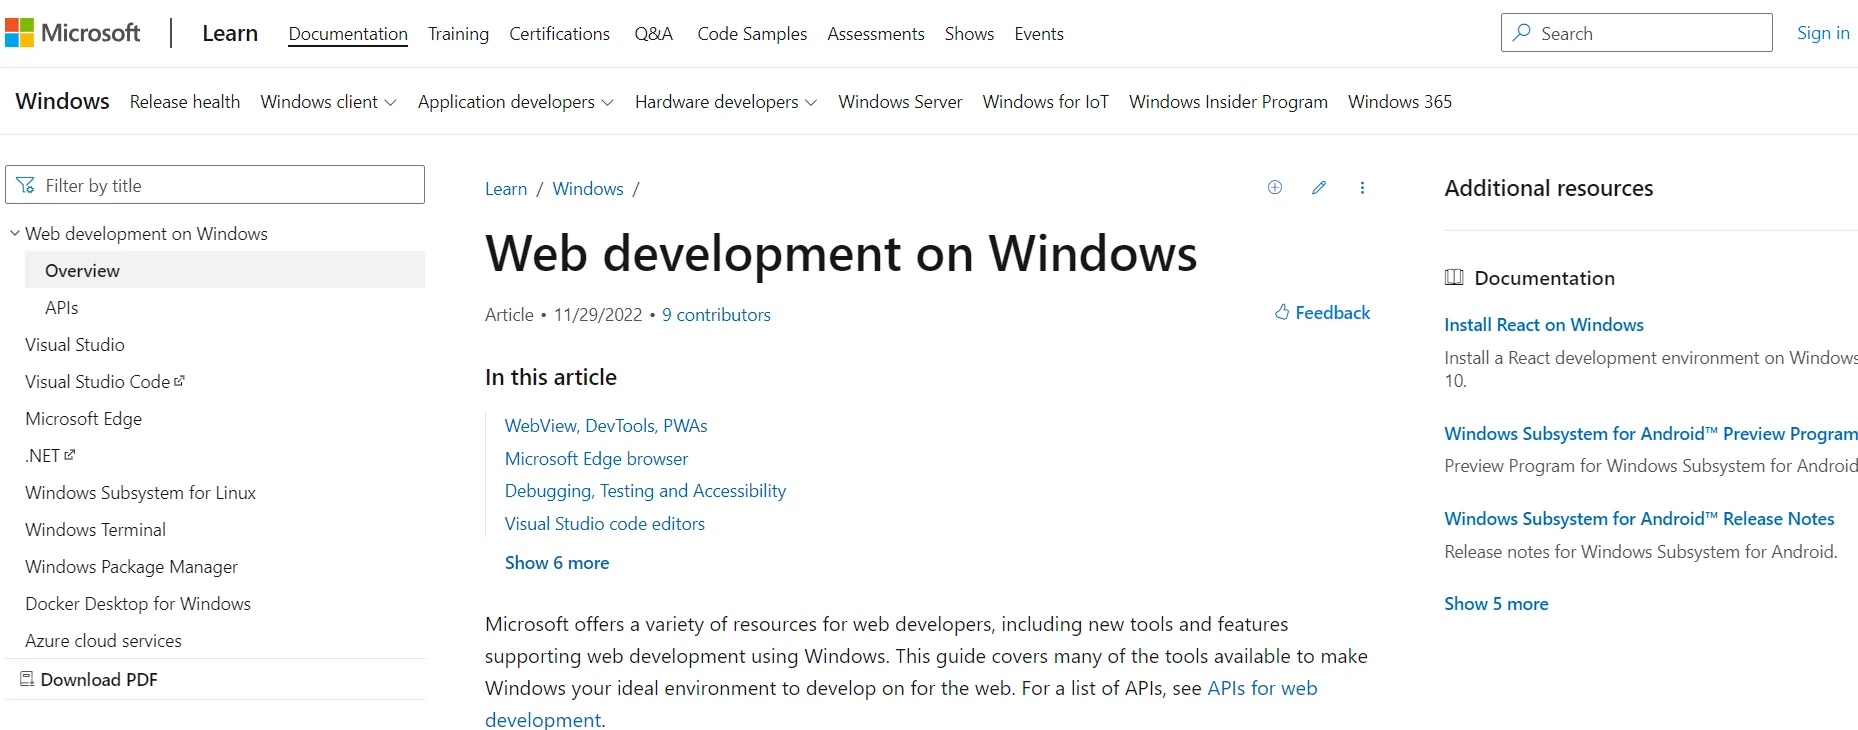This screenshot has height=730, width=1858.
Task: Click the Sign in link
Action: point(1823,32)
